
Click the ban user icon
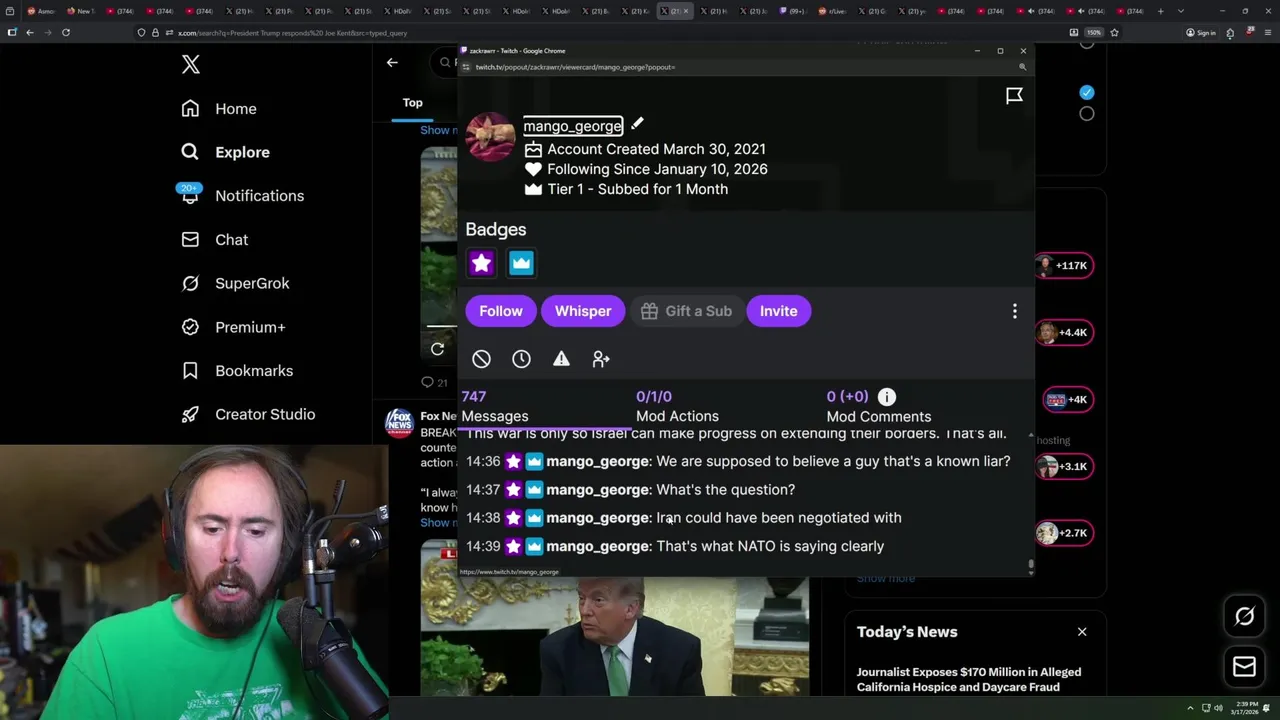481,359
